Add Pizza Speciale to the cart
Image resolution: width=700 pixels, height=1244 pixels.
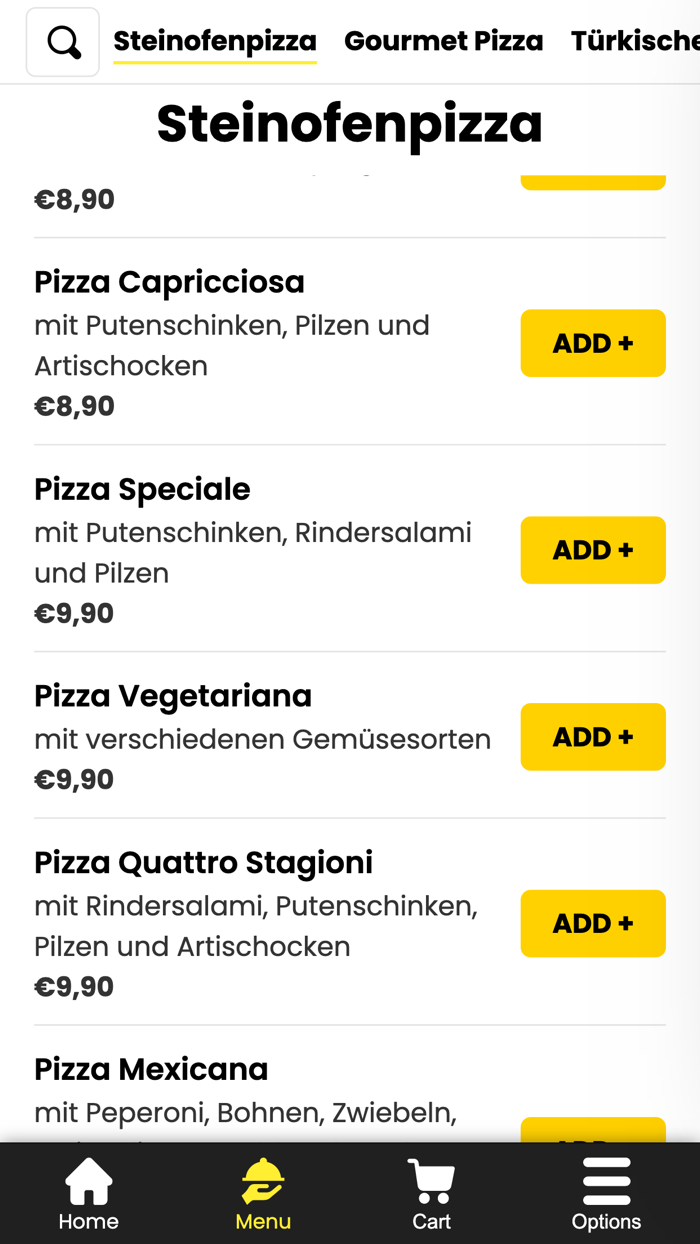click(593, 550)
